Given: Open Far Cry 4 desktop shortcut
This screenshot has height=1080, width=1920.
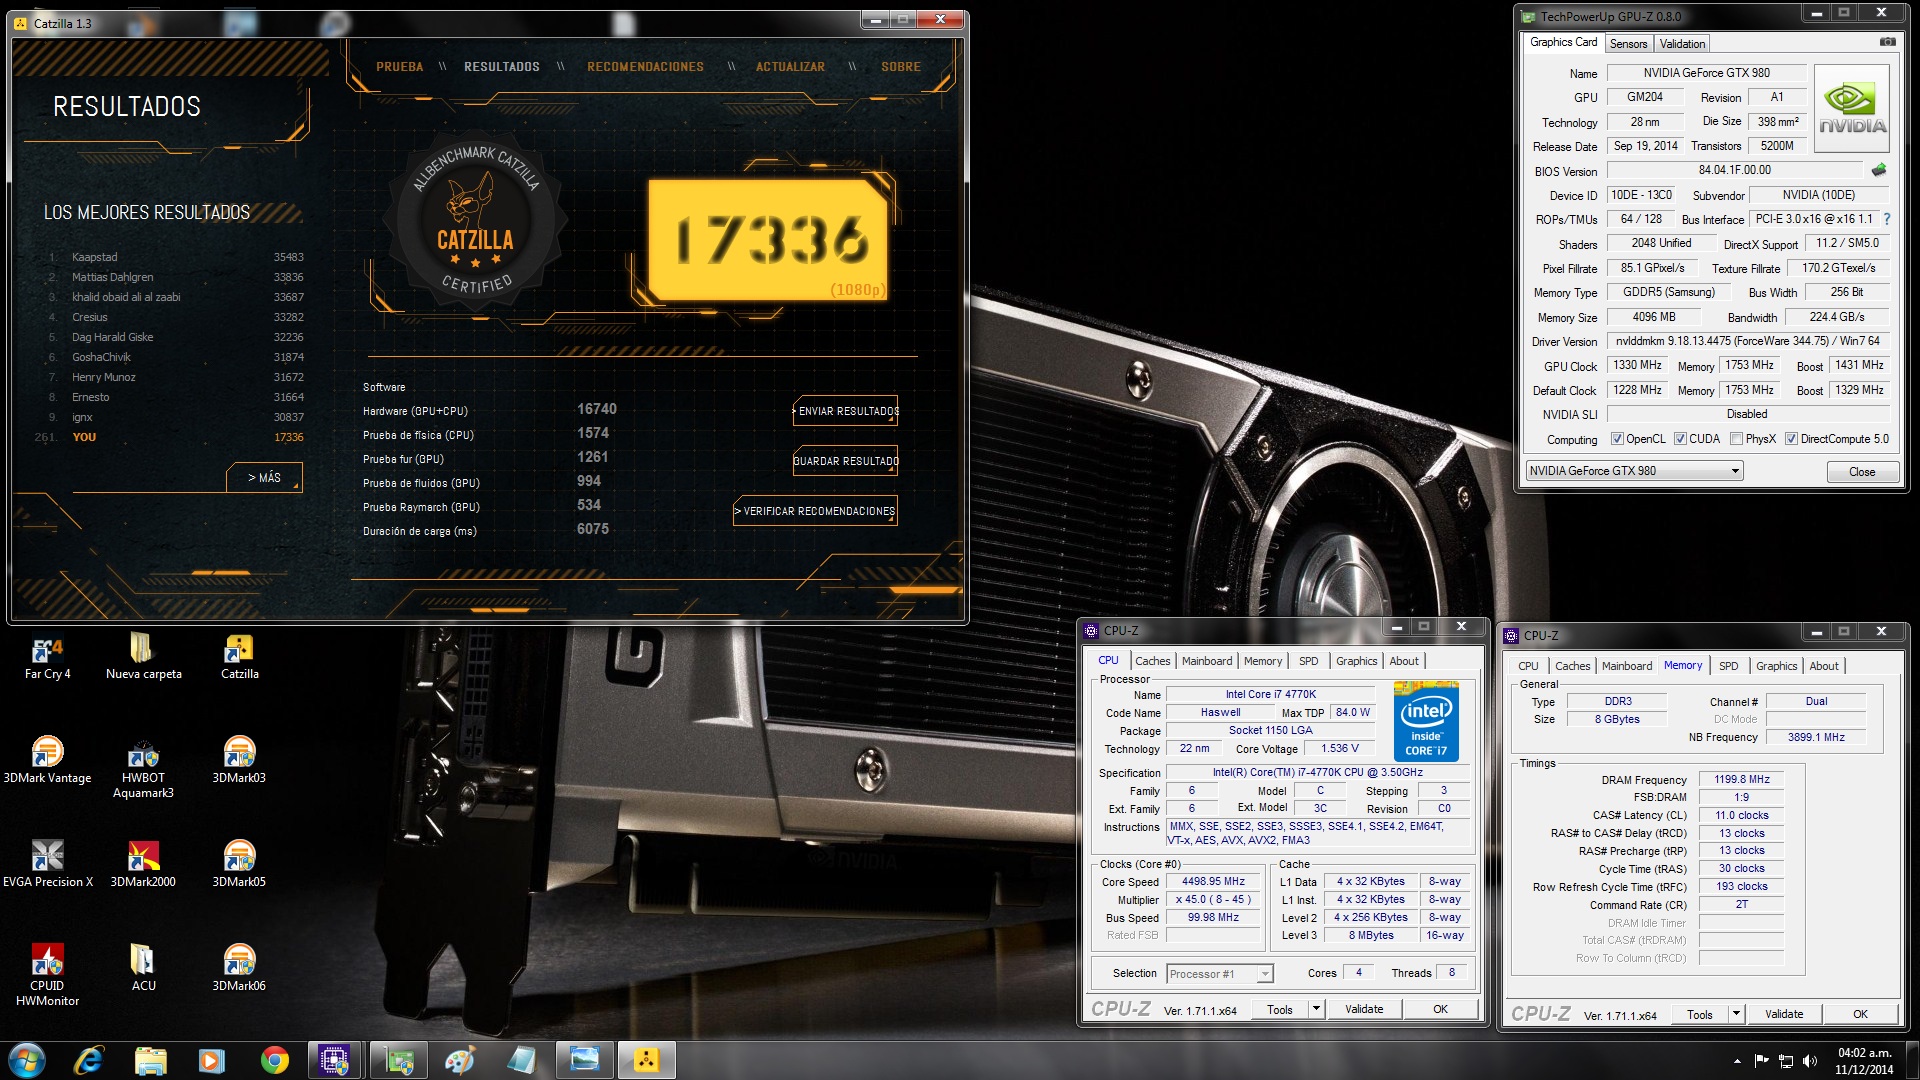Looking at the screenshot, I should (x=47, y=657).
